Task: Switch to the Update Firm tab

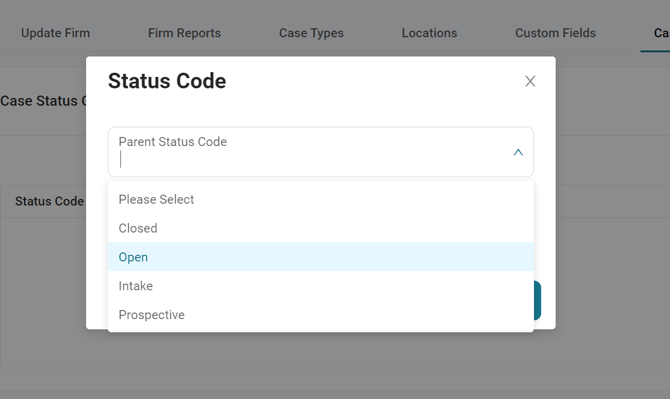Action: pos(56,33)
